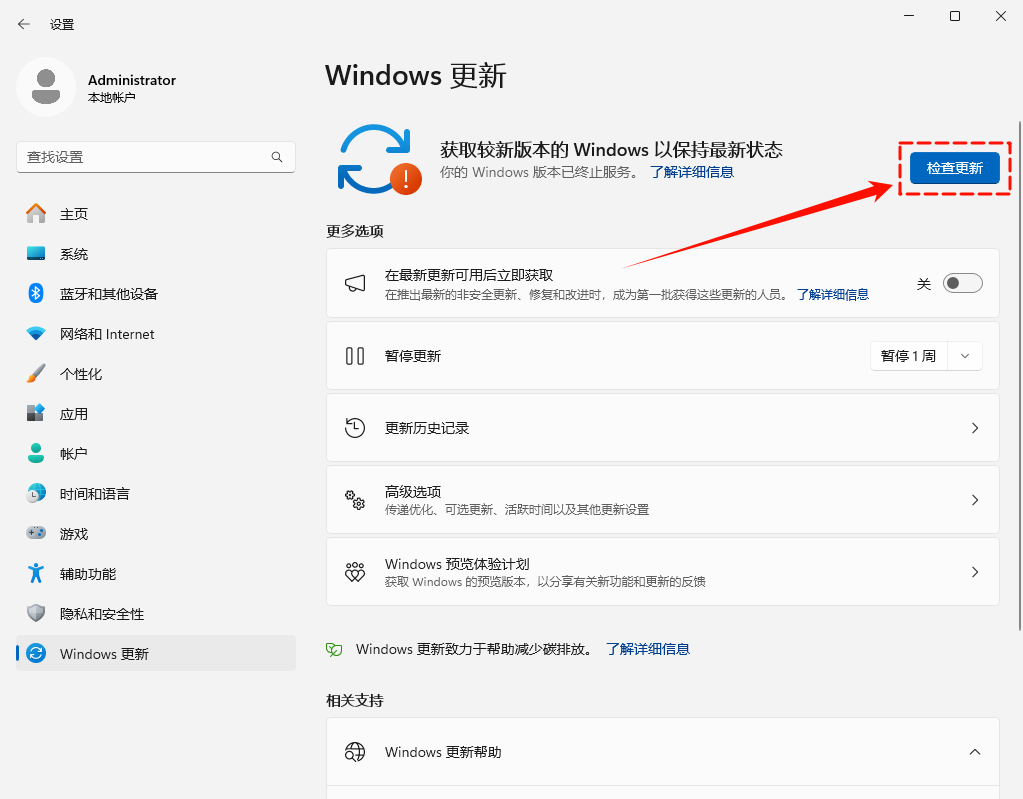
Task: Expand the 暂停 1 周 dropdown
Action: pyautogui.click(x=963, y=355)
